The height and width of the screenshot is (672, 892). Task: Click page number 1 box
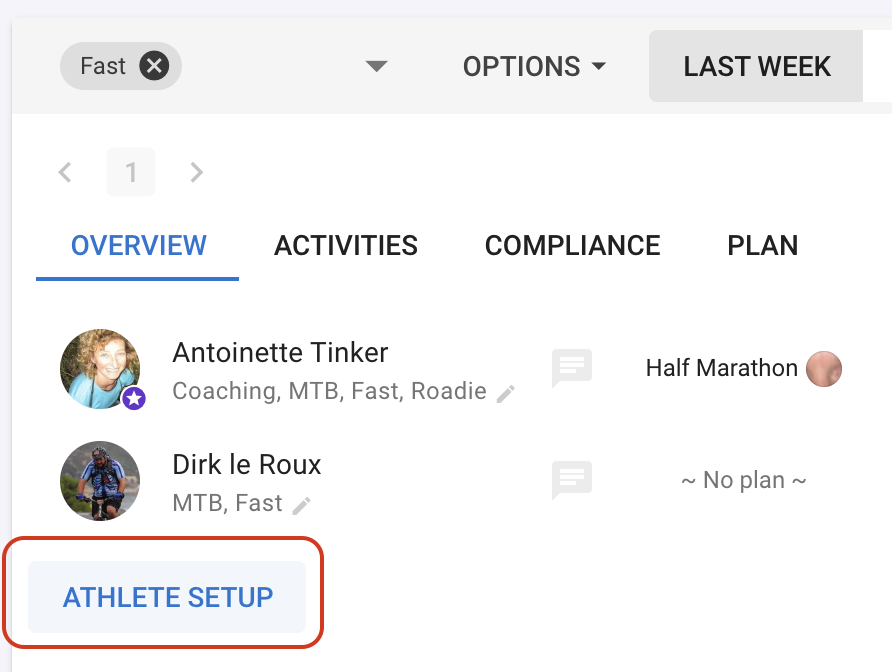(x=131, y=172)
